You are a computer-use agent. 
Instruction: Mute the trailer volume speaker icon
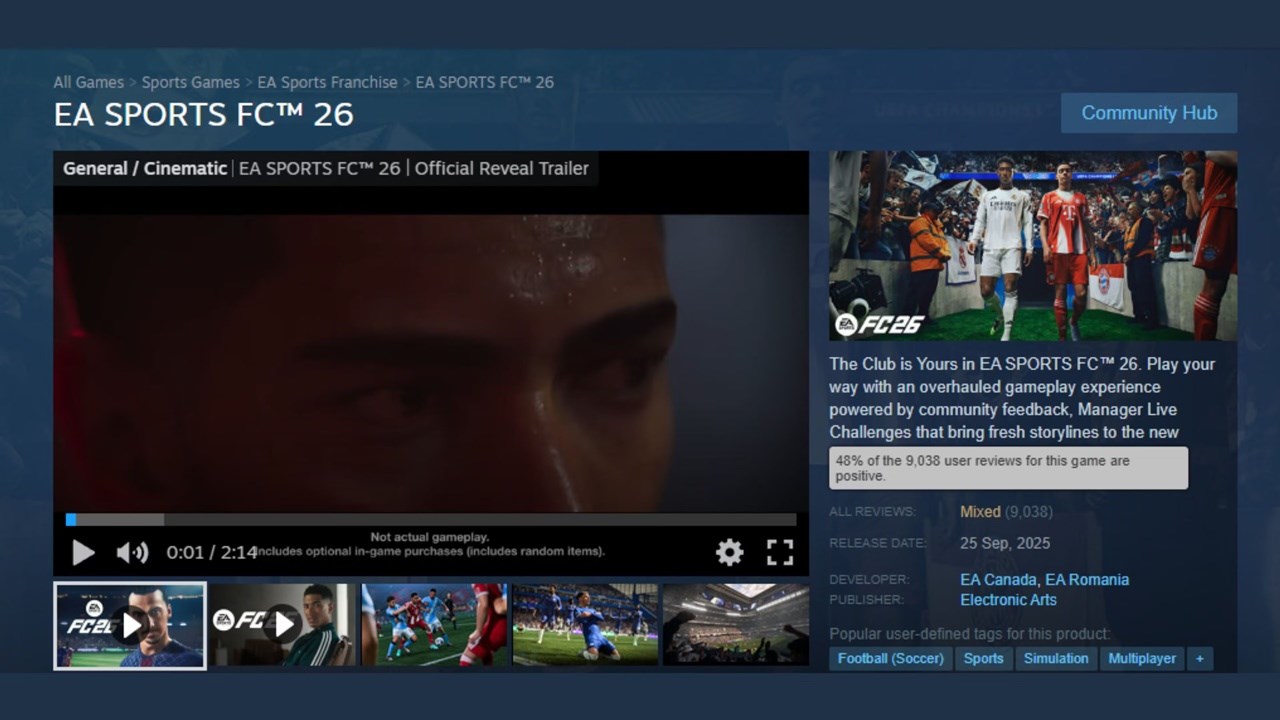coord(131,552)
